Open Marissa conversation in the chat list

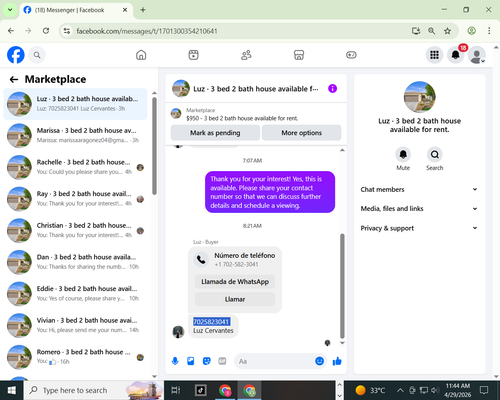click(x=75, y=135)
